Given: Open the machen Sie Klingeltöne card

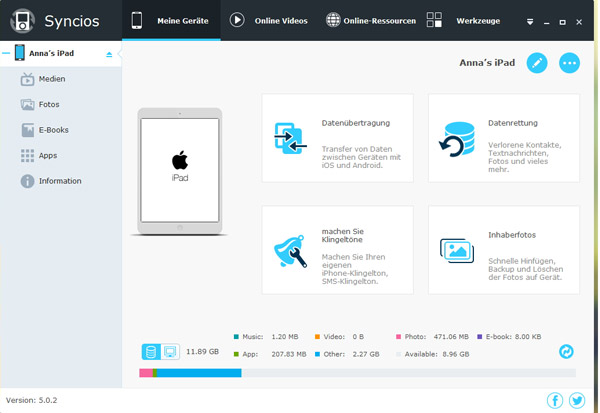Looking at the screenshot, I should [338, 250].
